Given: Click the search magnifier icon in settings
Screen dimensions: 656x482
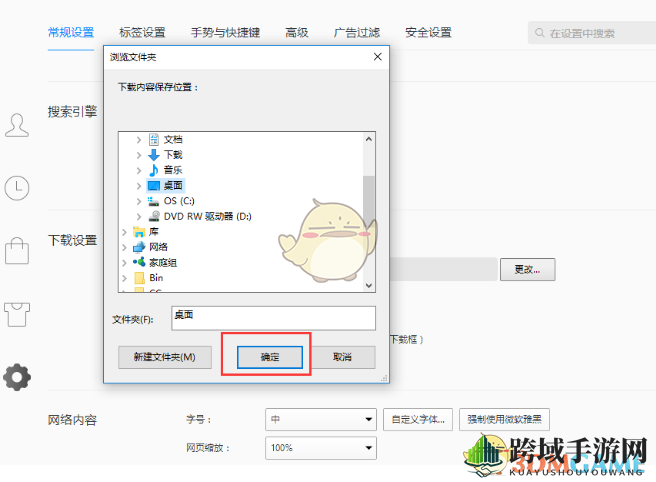Looking at the screenshot, I should (540, 33).
